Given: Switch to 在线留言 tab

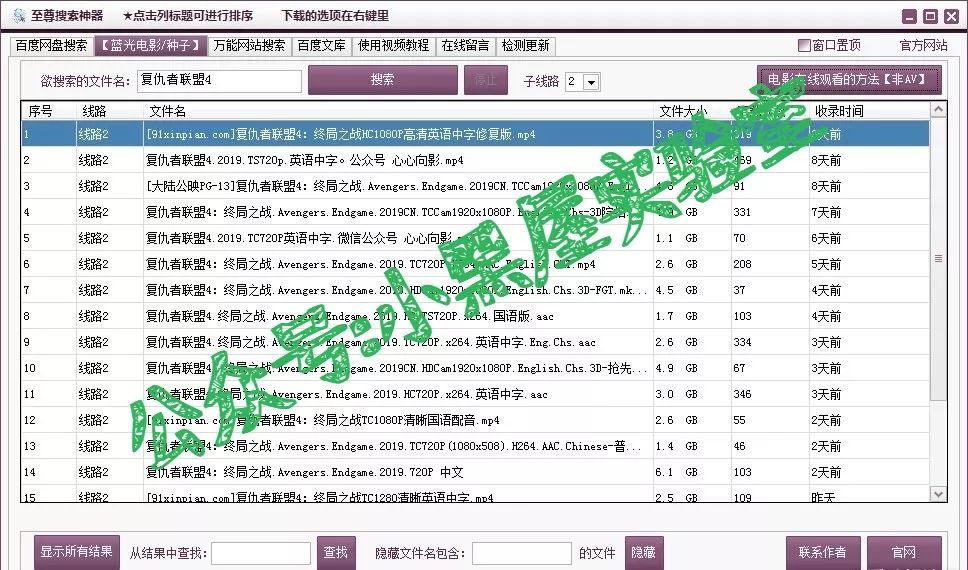Looking at the screenshot, I should 465,46.
